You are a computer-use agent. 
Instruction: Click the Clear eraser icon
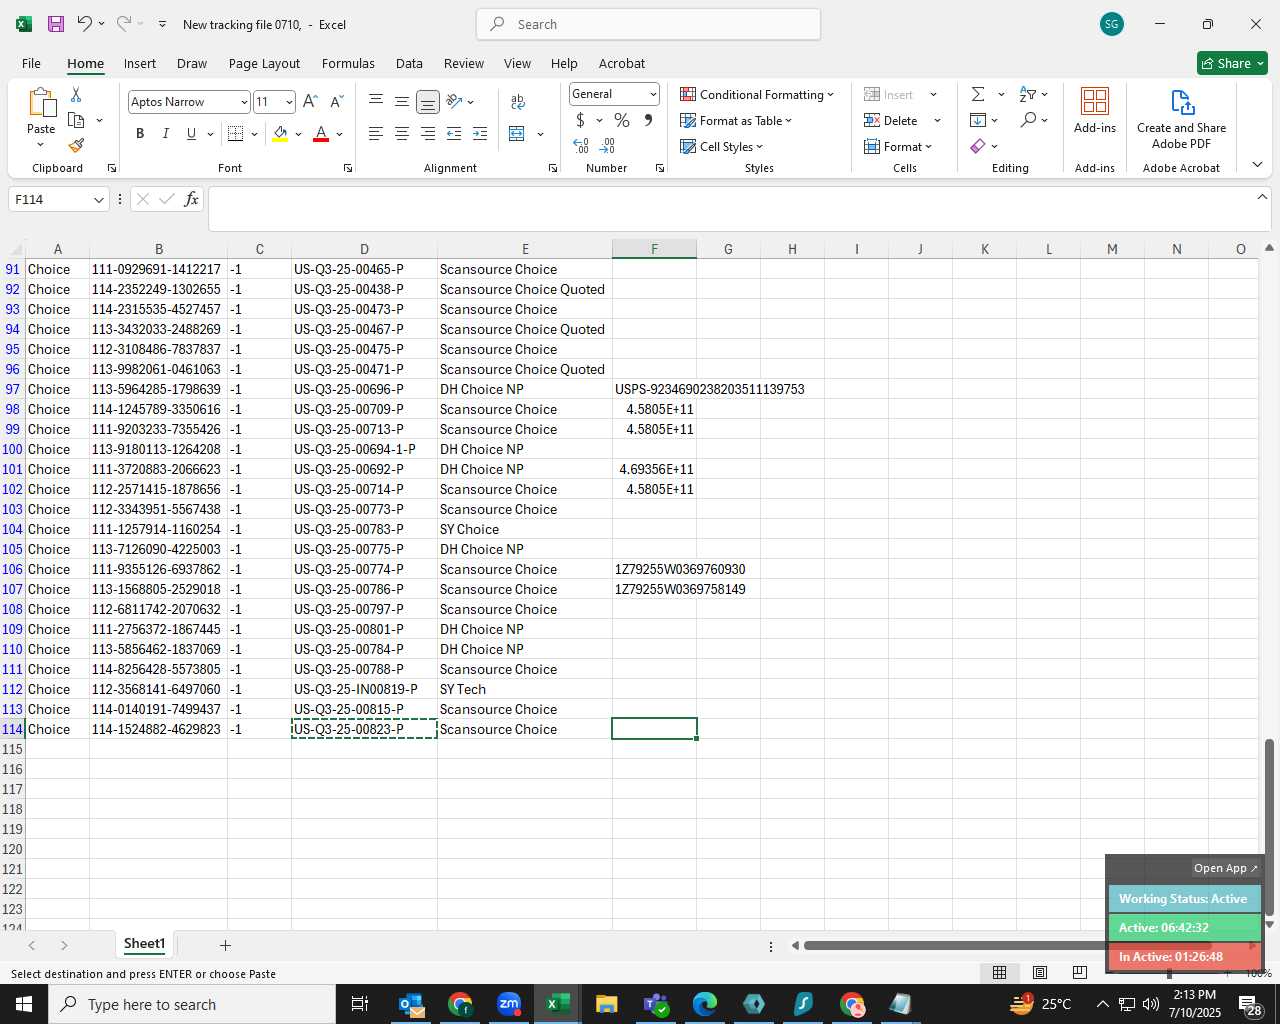tap(978, 146)
